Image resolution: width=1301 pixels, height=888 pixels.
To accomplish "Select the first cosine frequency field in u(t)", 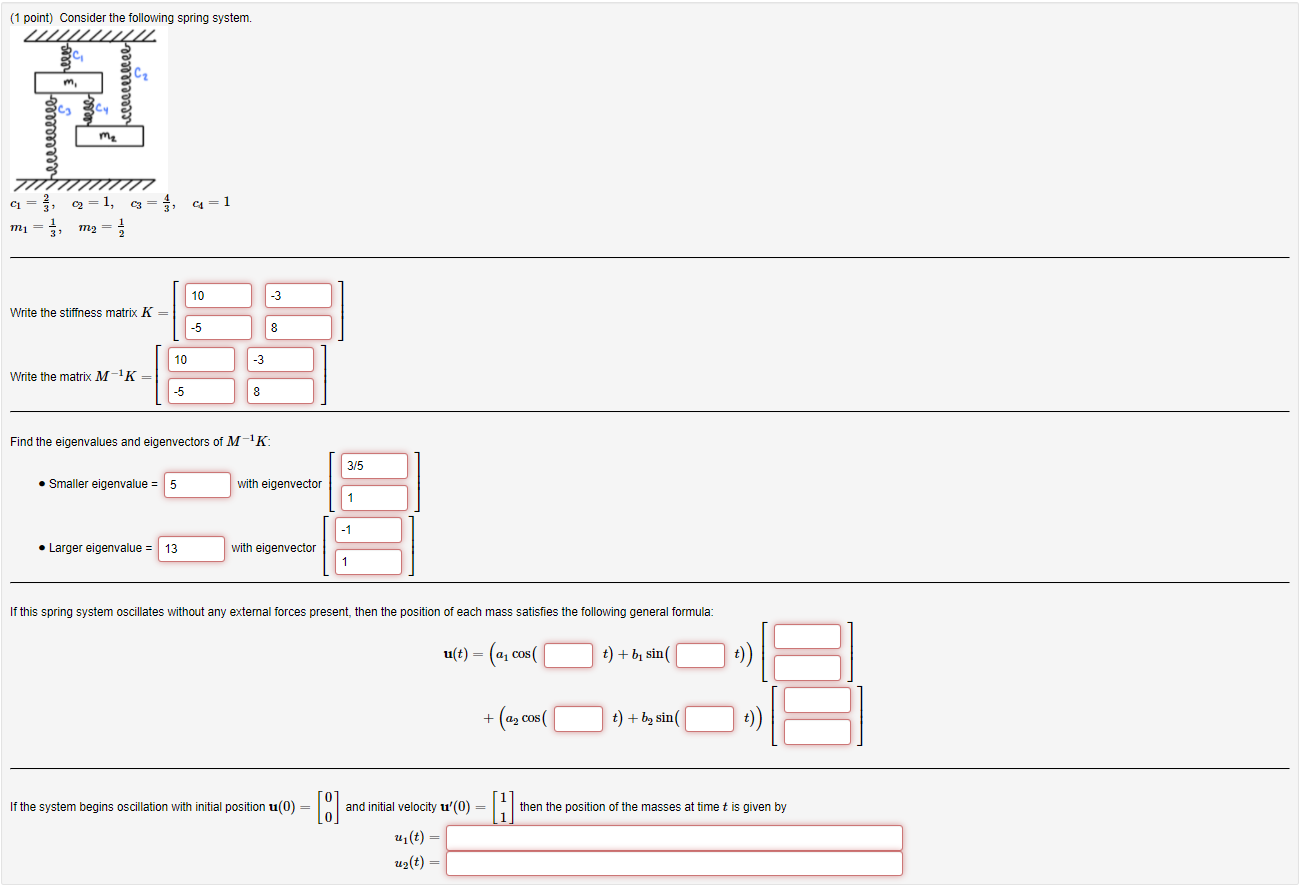I will [x=566, y=656].
